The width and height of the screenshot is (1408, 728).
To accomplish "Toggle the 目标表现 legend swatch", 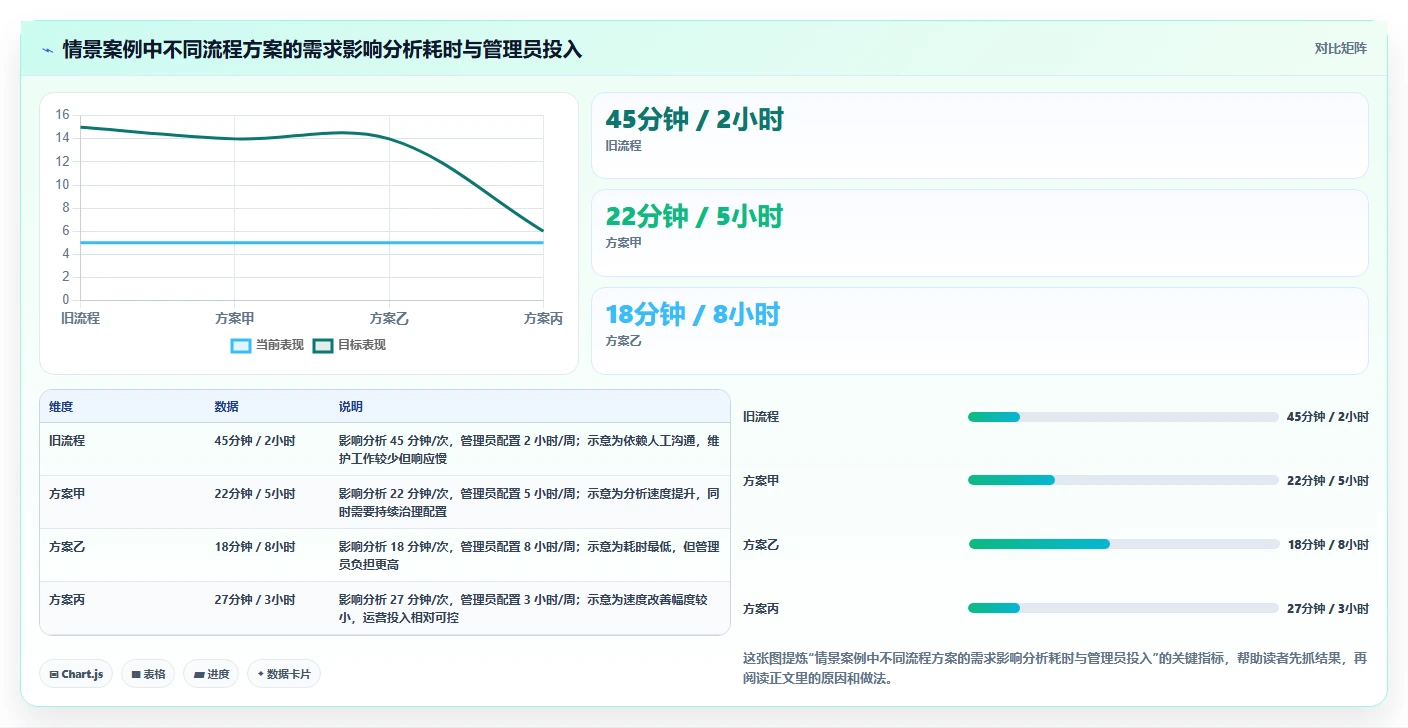I will click(323, 345).
